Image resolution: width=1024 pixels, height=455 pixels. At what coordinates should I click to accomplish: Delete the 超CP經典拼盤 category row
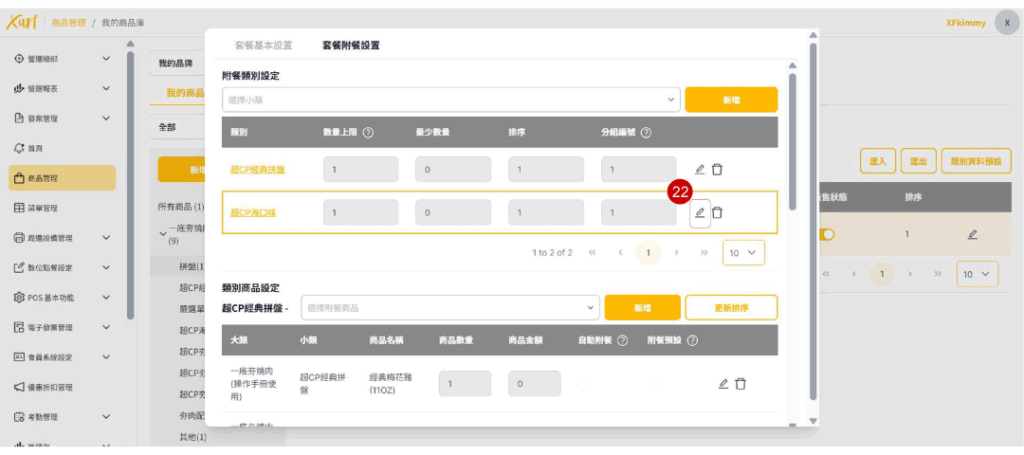pos(717,169)
